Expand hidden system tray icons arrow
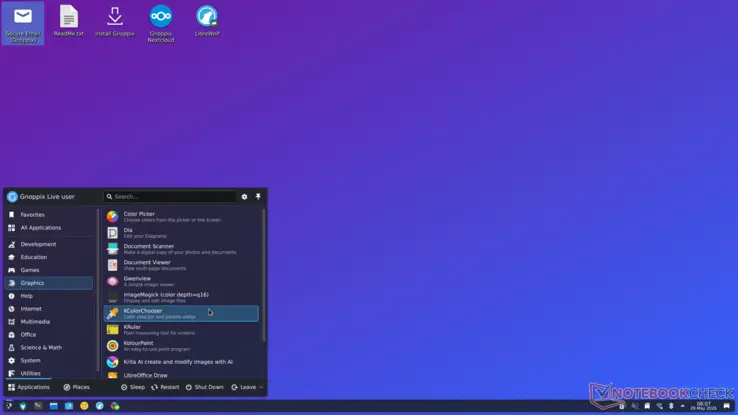This screenshot has width=738, height=415. pyautogui.click(x=682, y=406)
